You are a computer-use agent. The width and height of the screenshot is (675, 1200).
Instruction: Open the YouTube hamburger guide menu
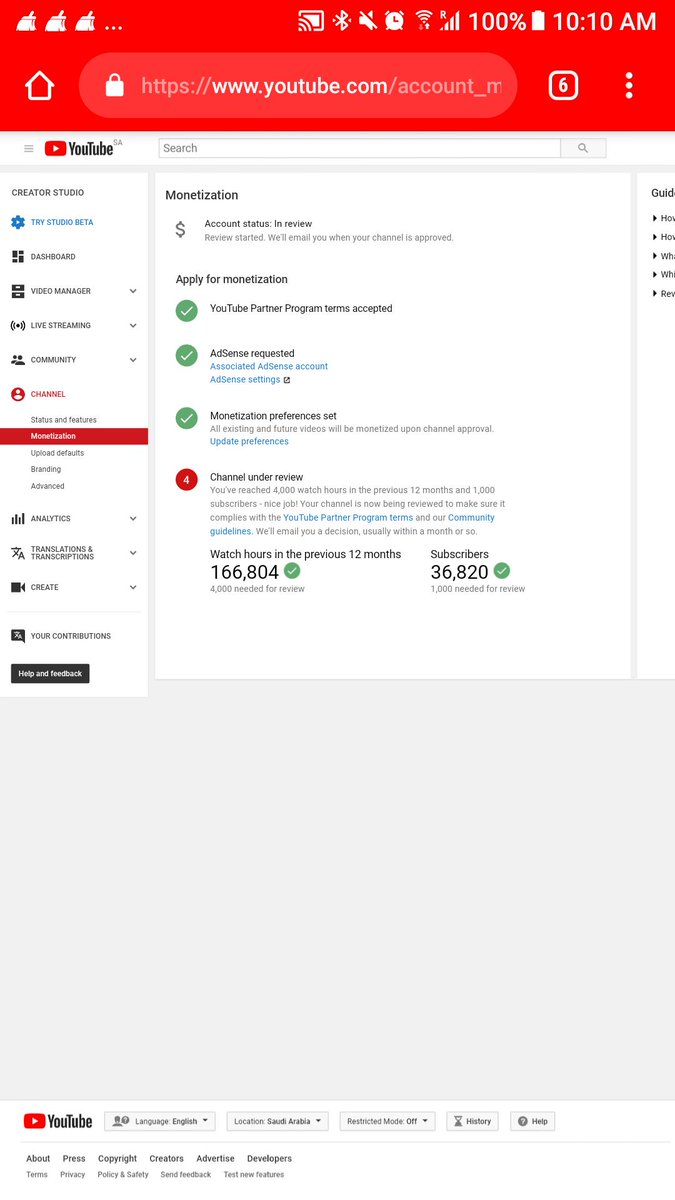point(28,148)
